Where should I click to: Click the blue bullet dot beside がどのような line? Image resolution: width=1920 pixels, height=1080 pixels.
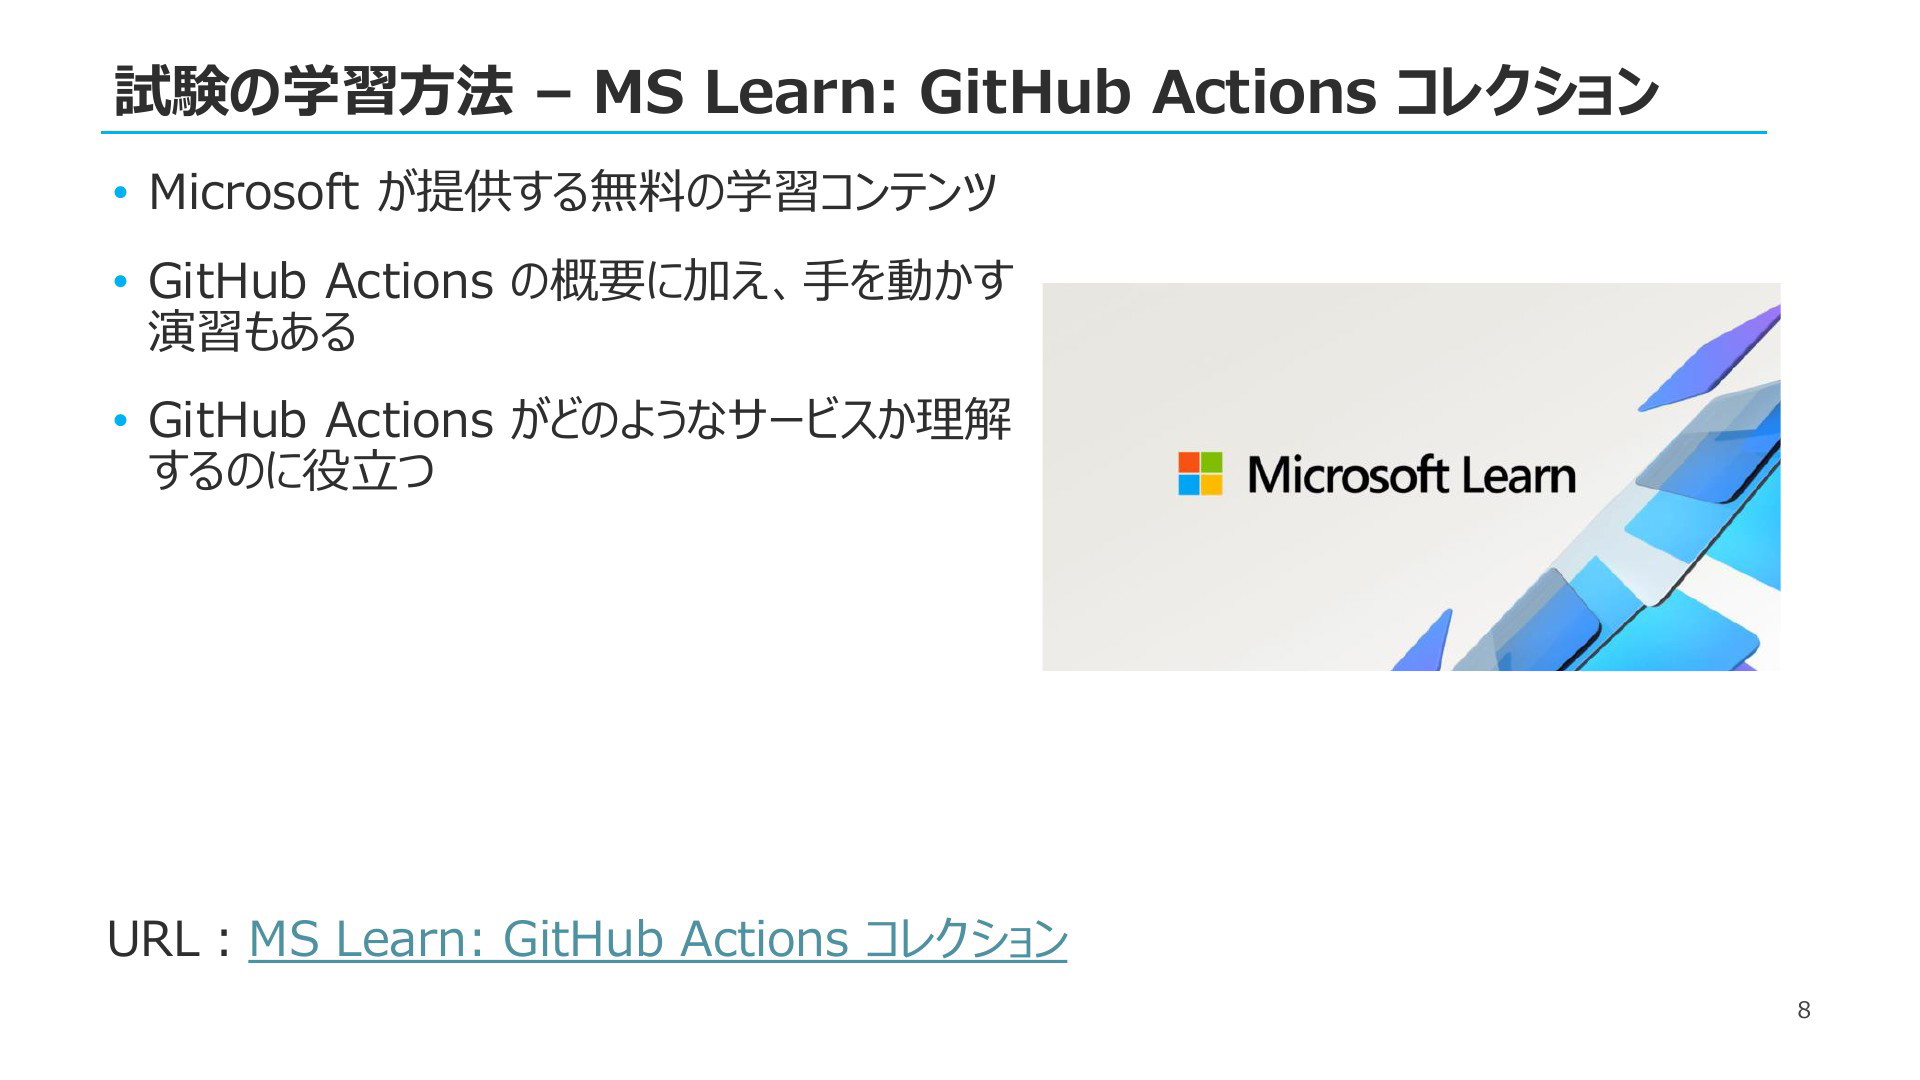click(x=121, y=421)
